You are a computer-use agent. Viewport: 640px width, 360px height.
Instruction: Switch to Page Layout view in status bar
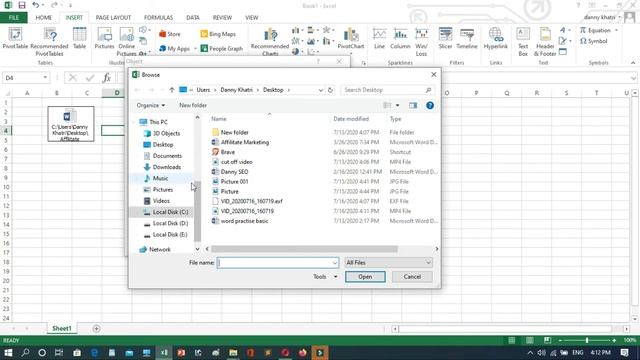tap(529, 340)
